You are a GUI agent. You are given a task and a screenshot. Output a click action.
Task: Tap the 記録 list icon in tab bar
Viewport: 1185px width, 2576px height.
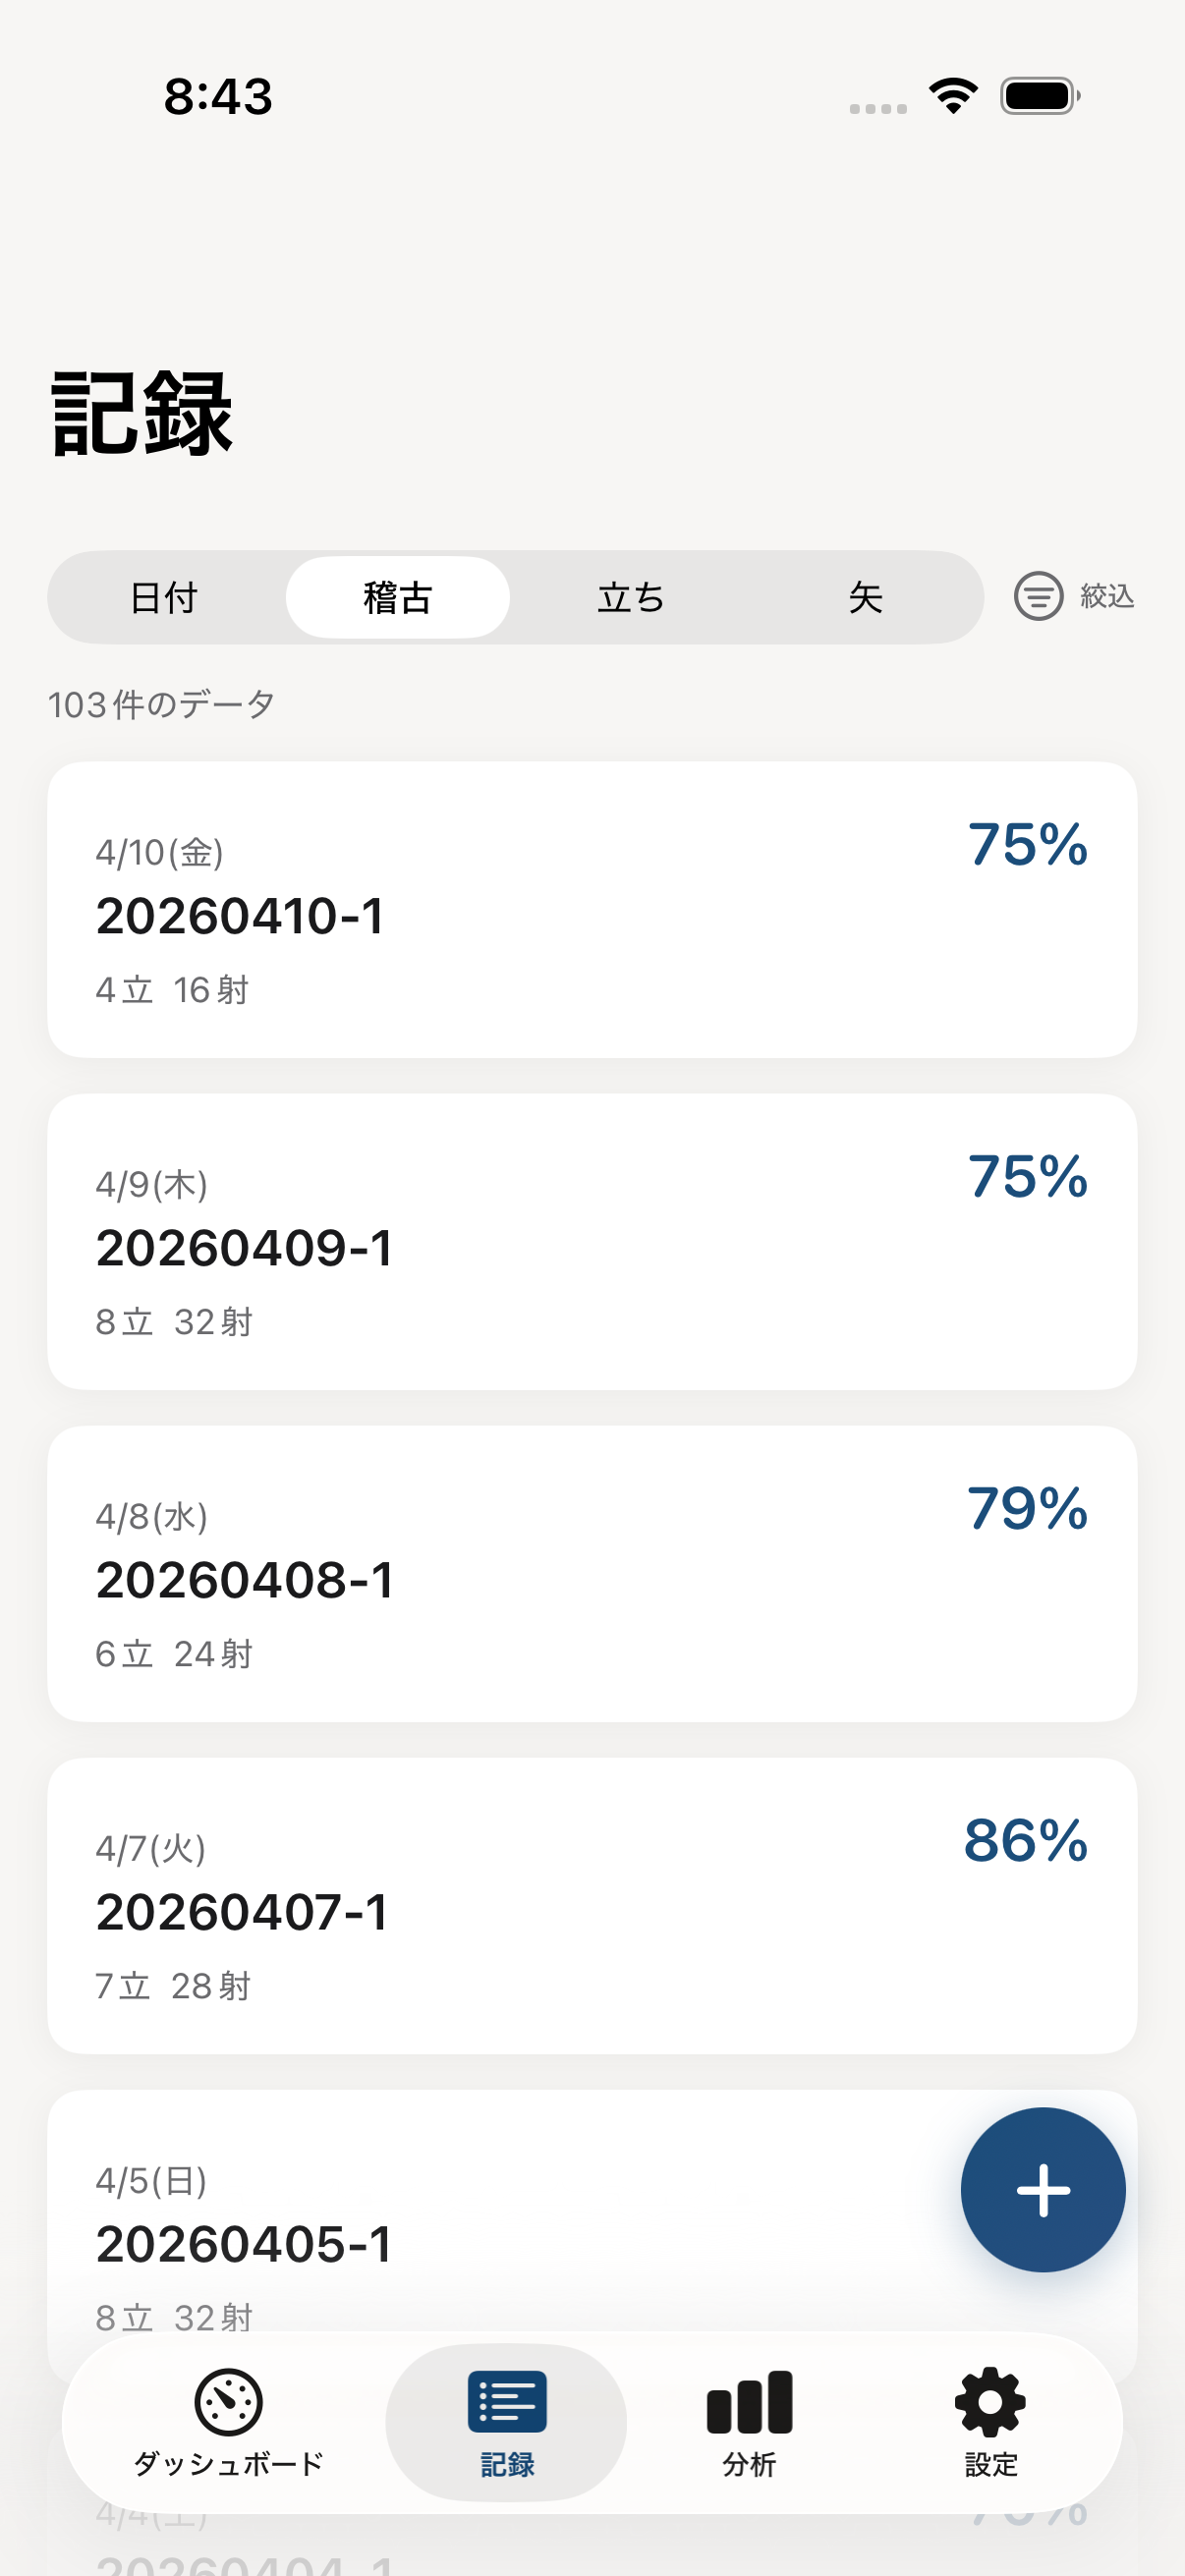click(507, 2401)
